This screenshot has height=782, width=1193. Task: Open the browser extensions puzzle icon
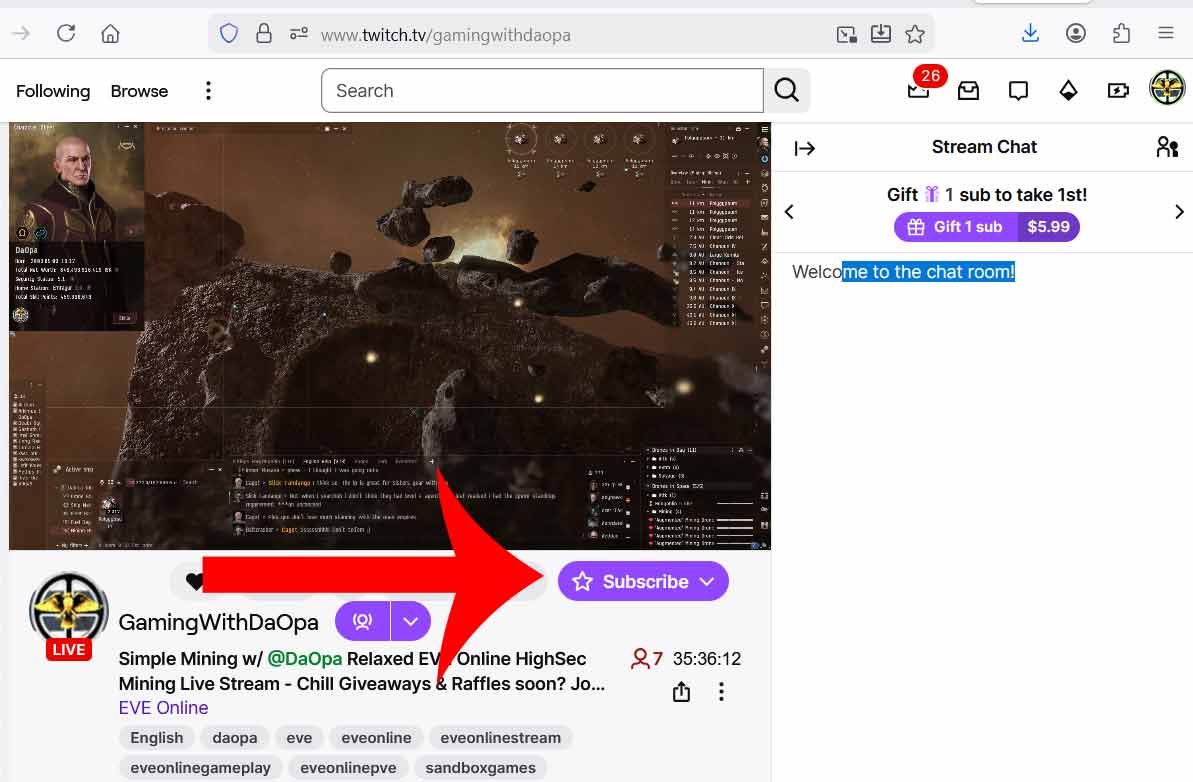coord(1121,33)
